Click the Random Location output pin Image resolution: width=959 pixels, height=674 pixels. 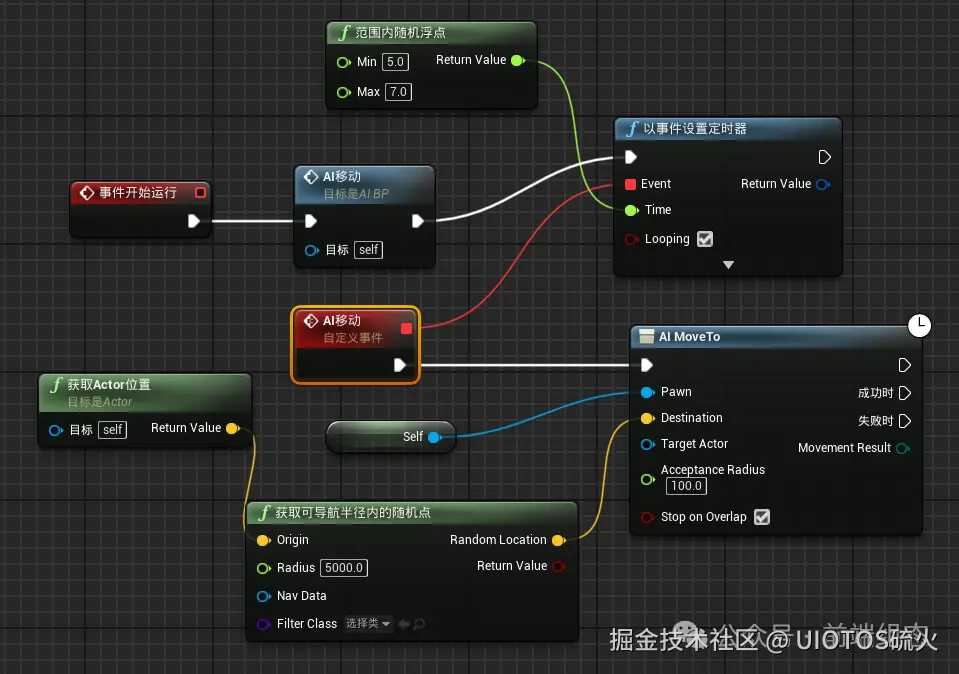(558, 541)
